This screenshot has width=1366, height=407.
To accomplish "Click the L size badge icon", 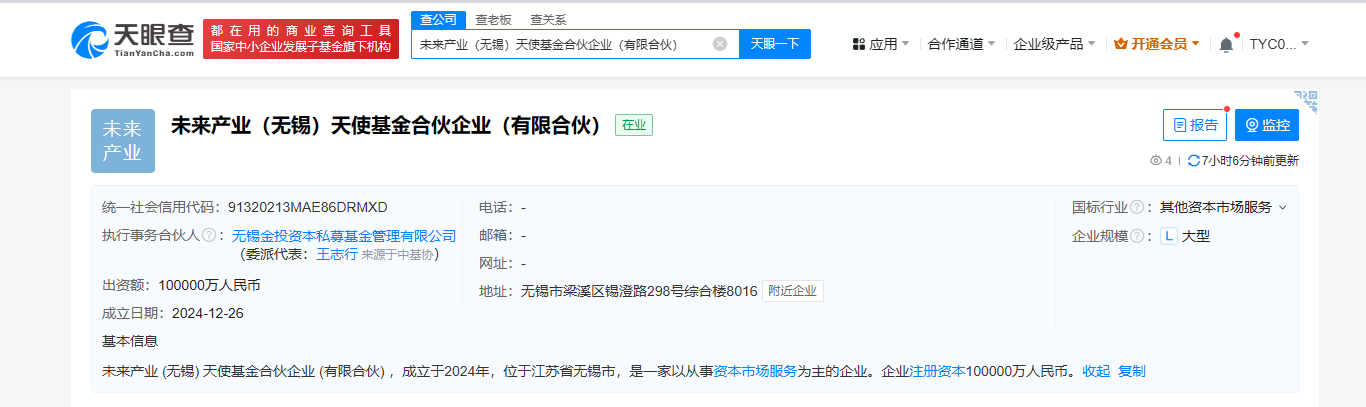I will click(x=1168, y=236).
